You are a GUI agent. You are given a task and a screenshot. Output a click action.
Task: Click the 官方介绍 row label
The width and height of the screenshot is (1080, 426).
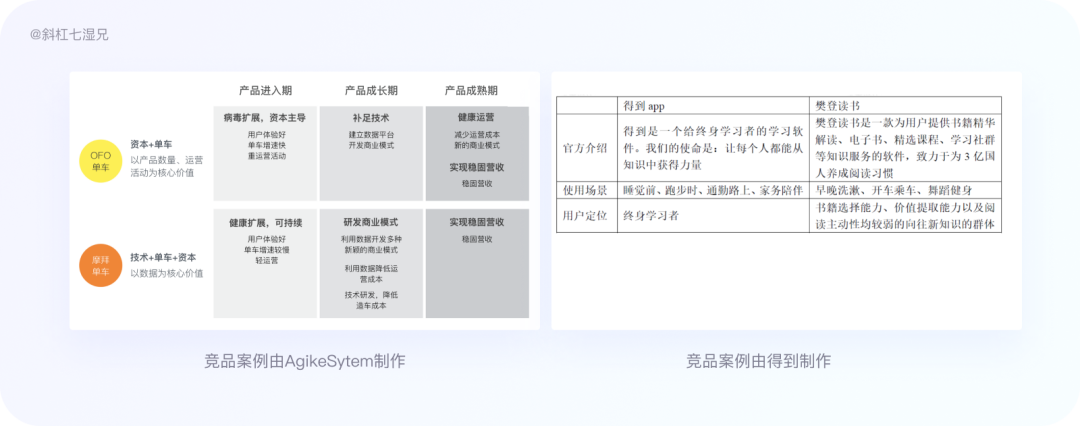(586, 147)
